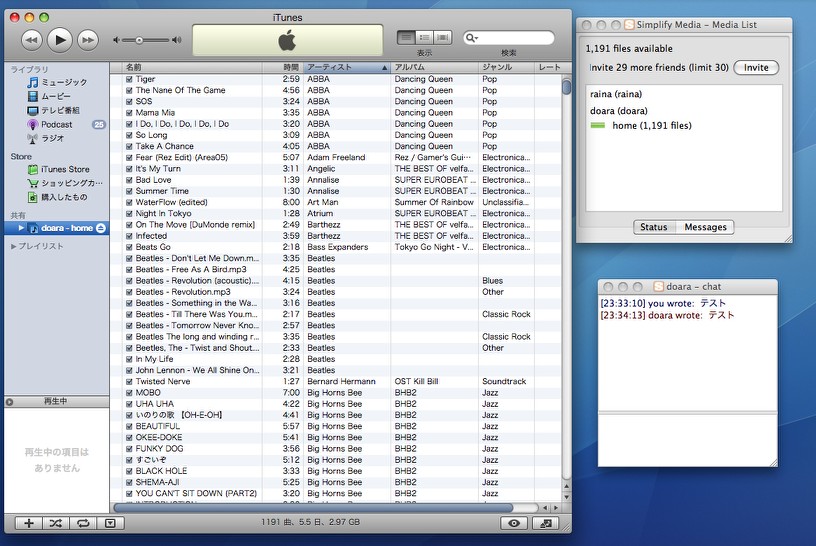Click the vertical scrollbar in song list

point(567,86)
